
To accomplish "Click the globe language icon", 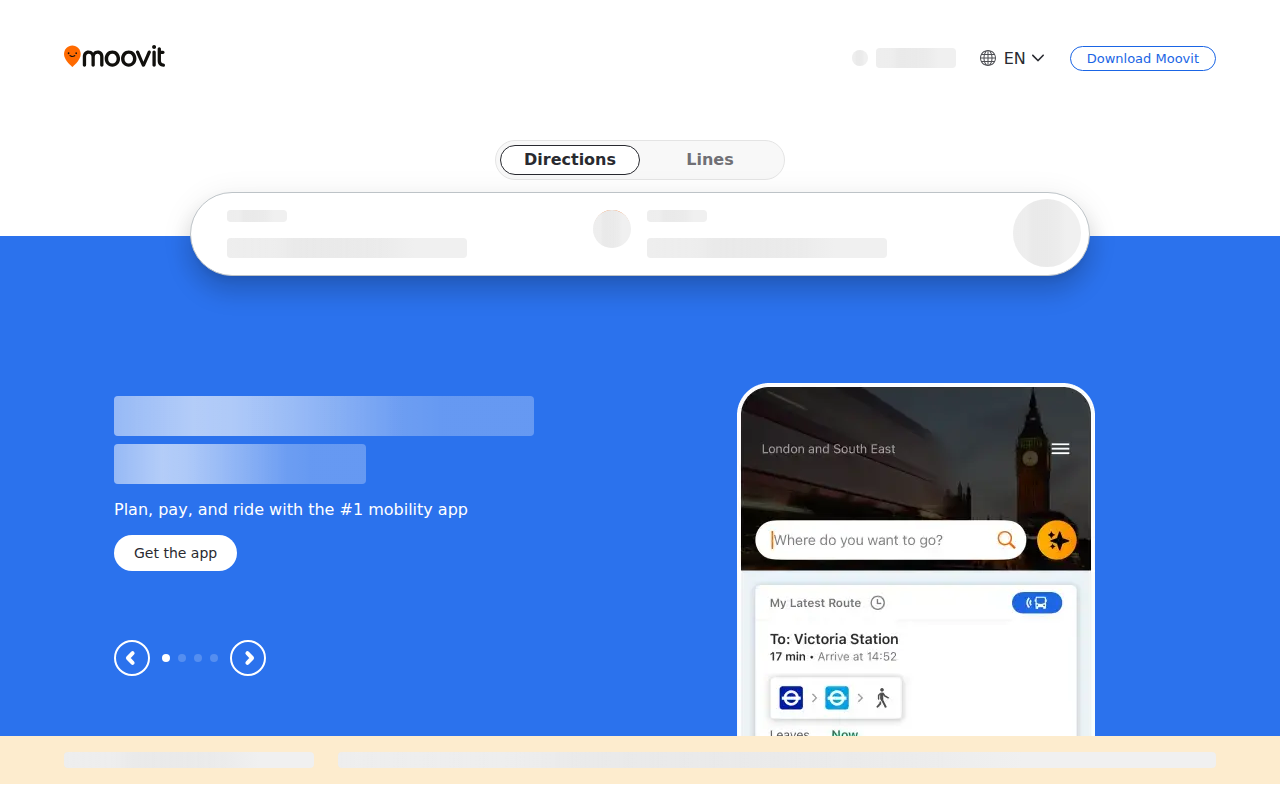I will (988, 58).
